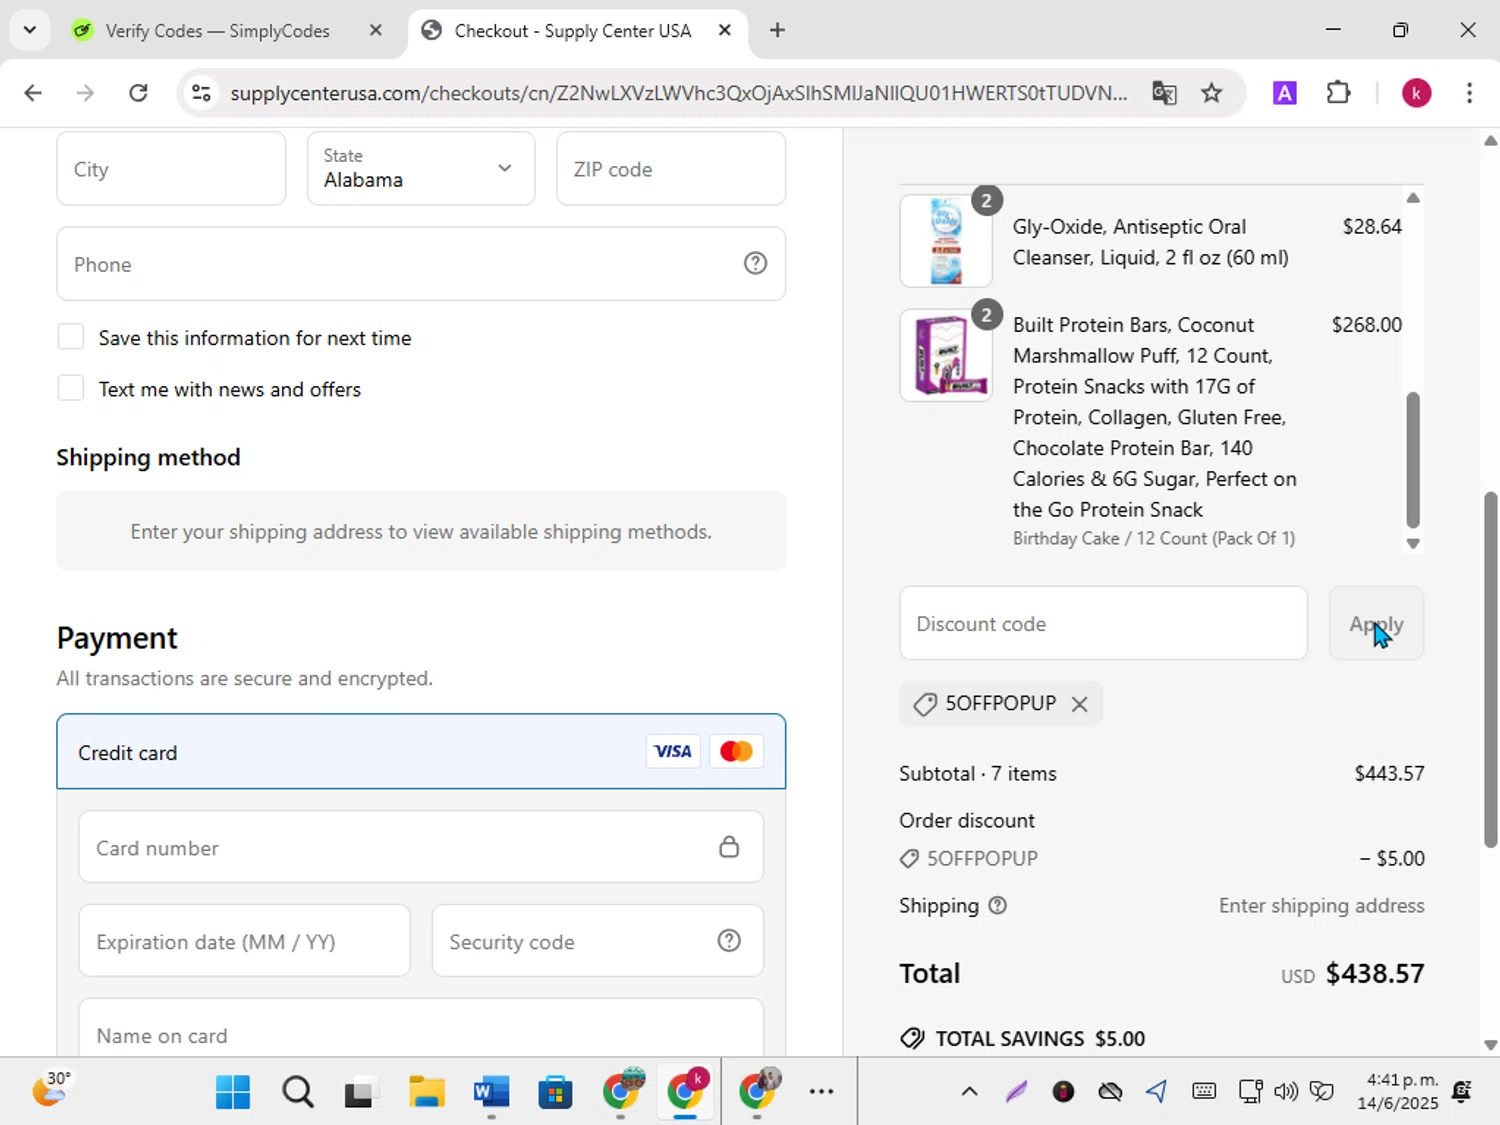Click the notification center icon
1500x1125 pixels.
coord(1462,1092)
